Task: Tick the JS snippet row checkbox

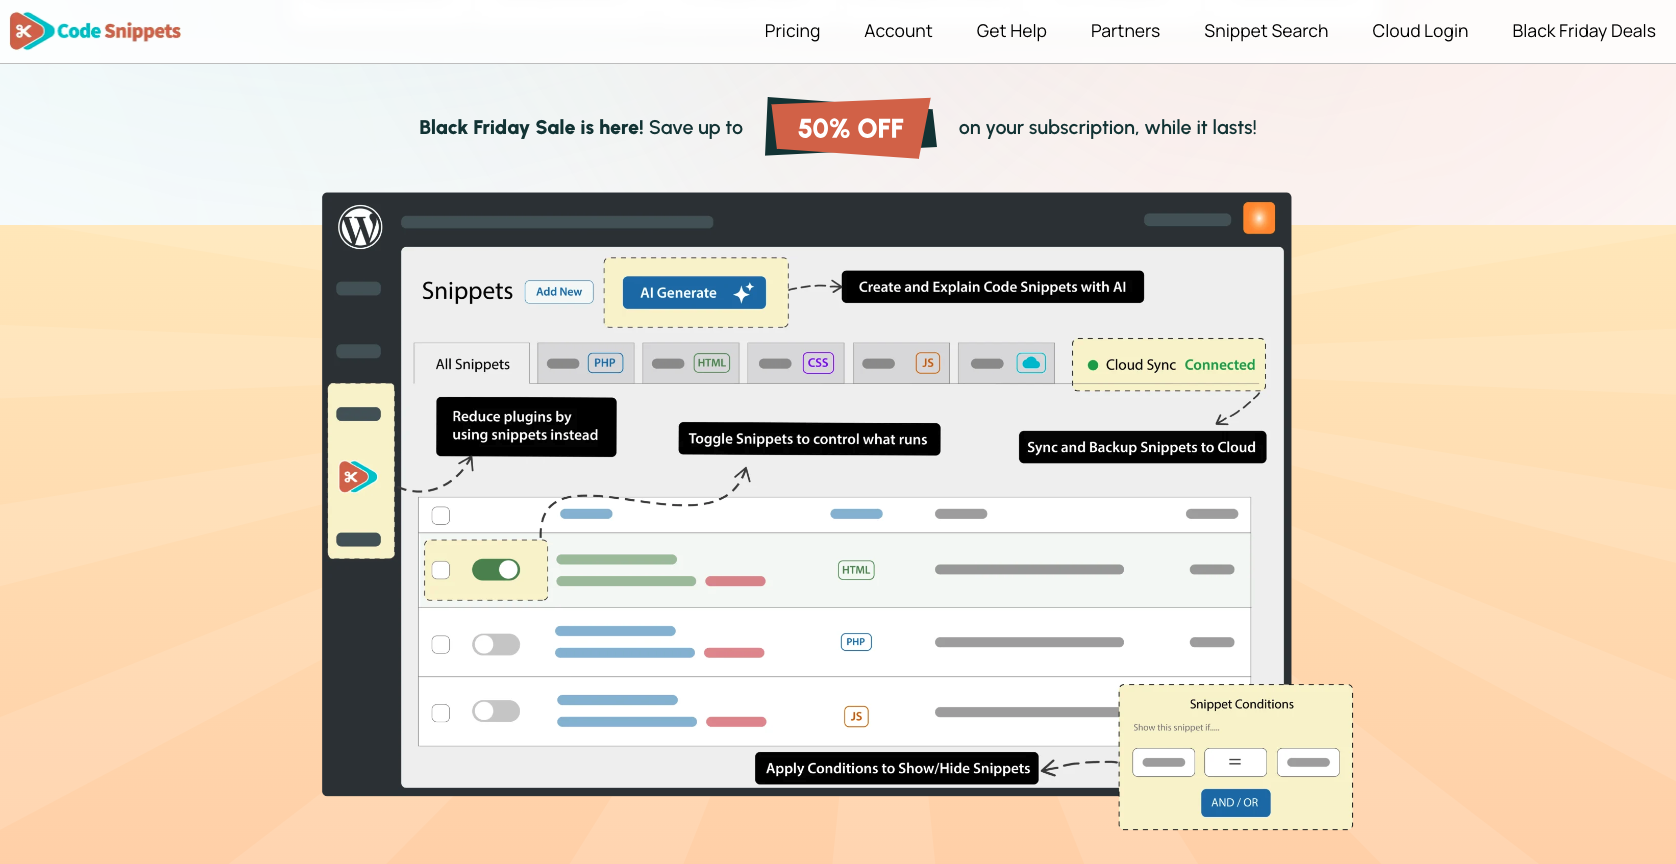Action: [441, 713]
